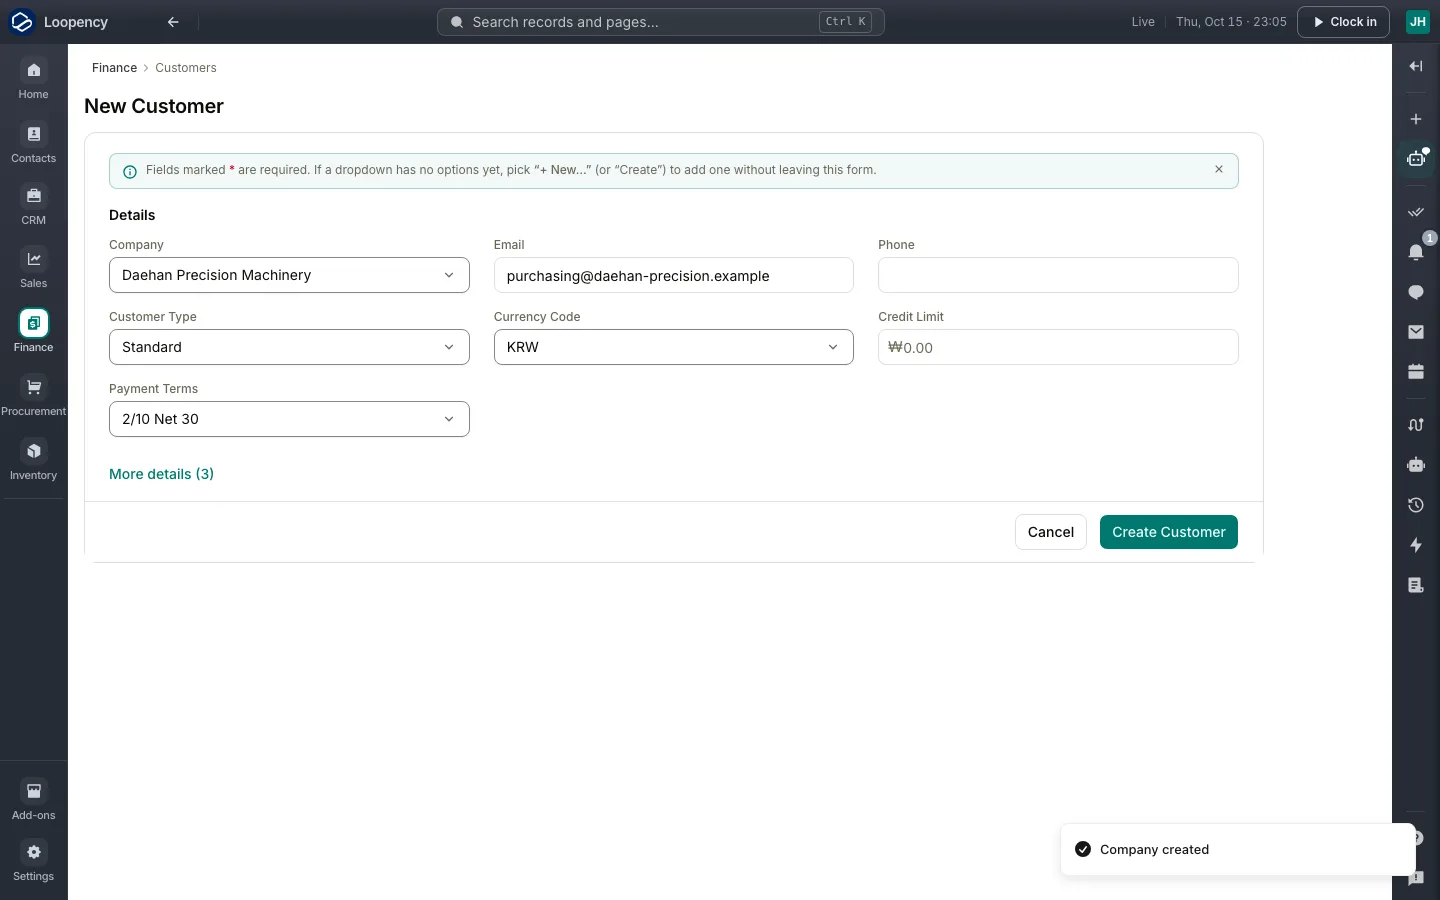Click the Create Customer button
The height and width of the screenshot is (900, 1440).
[1169, 532]
